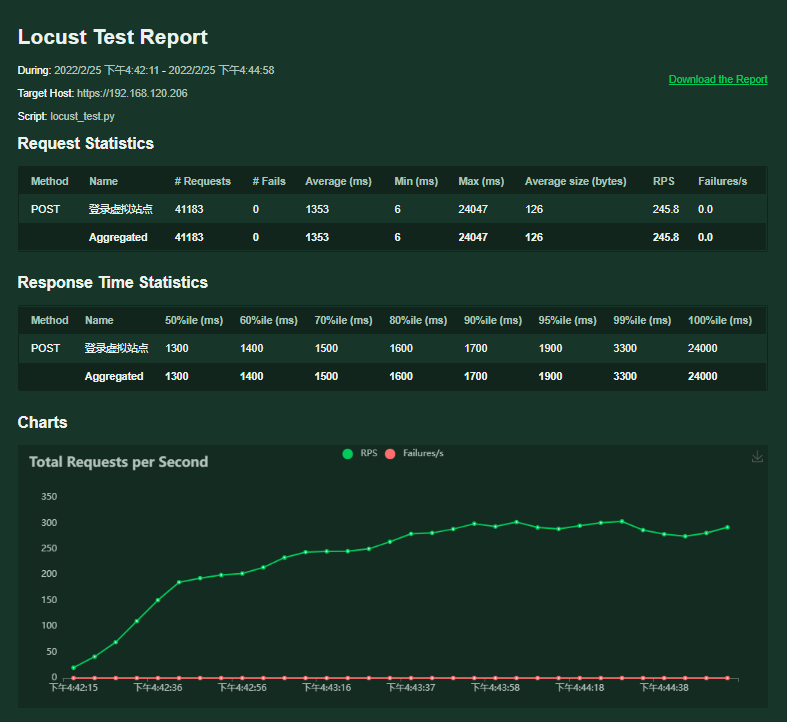
Task: Click the 1353 average value in Aggregated row
Action: click(x=317, y=237)
